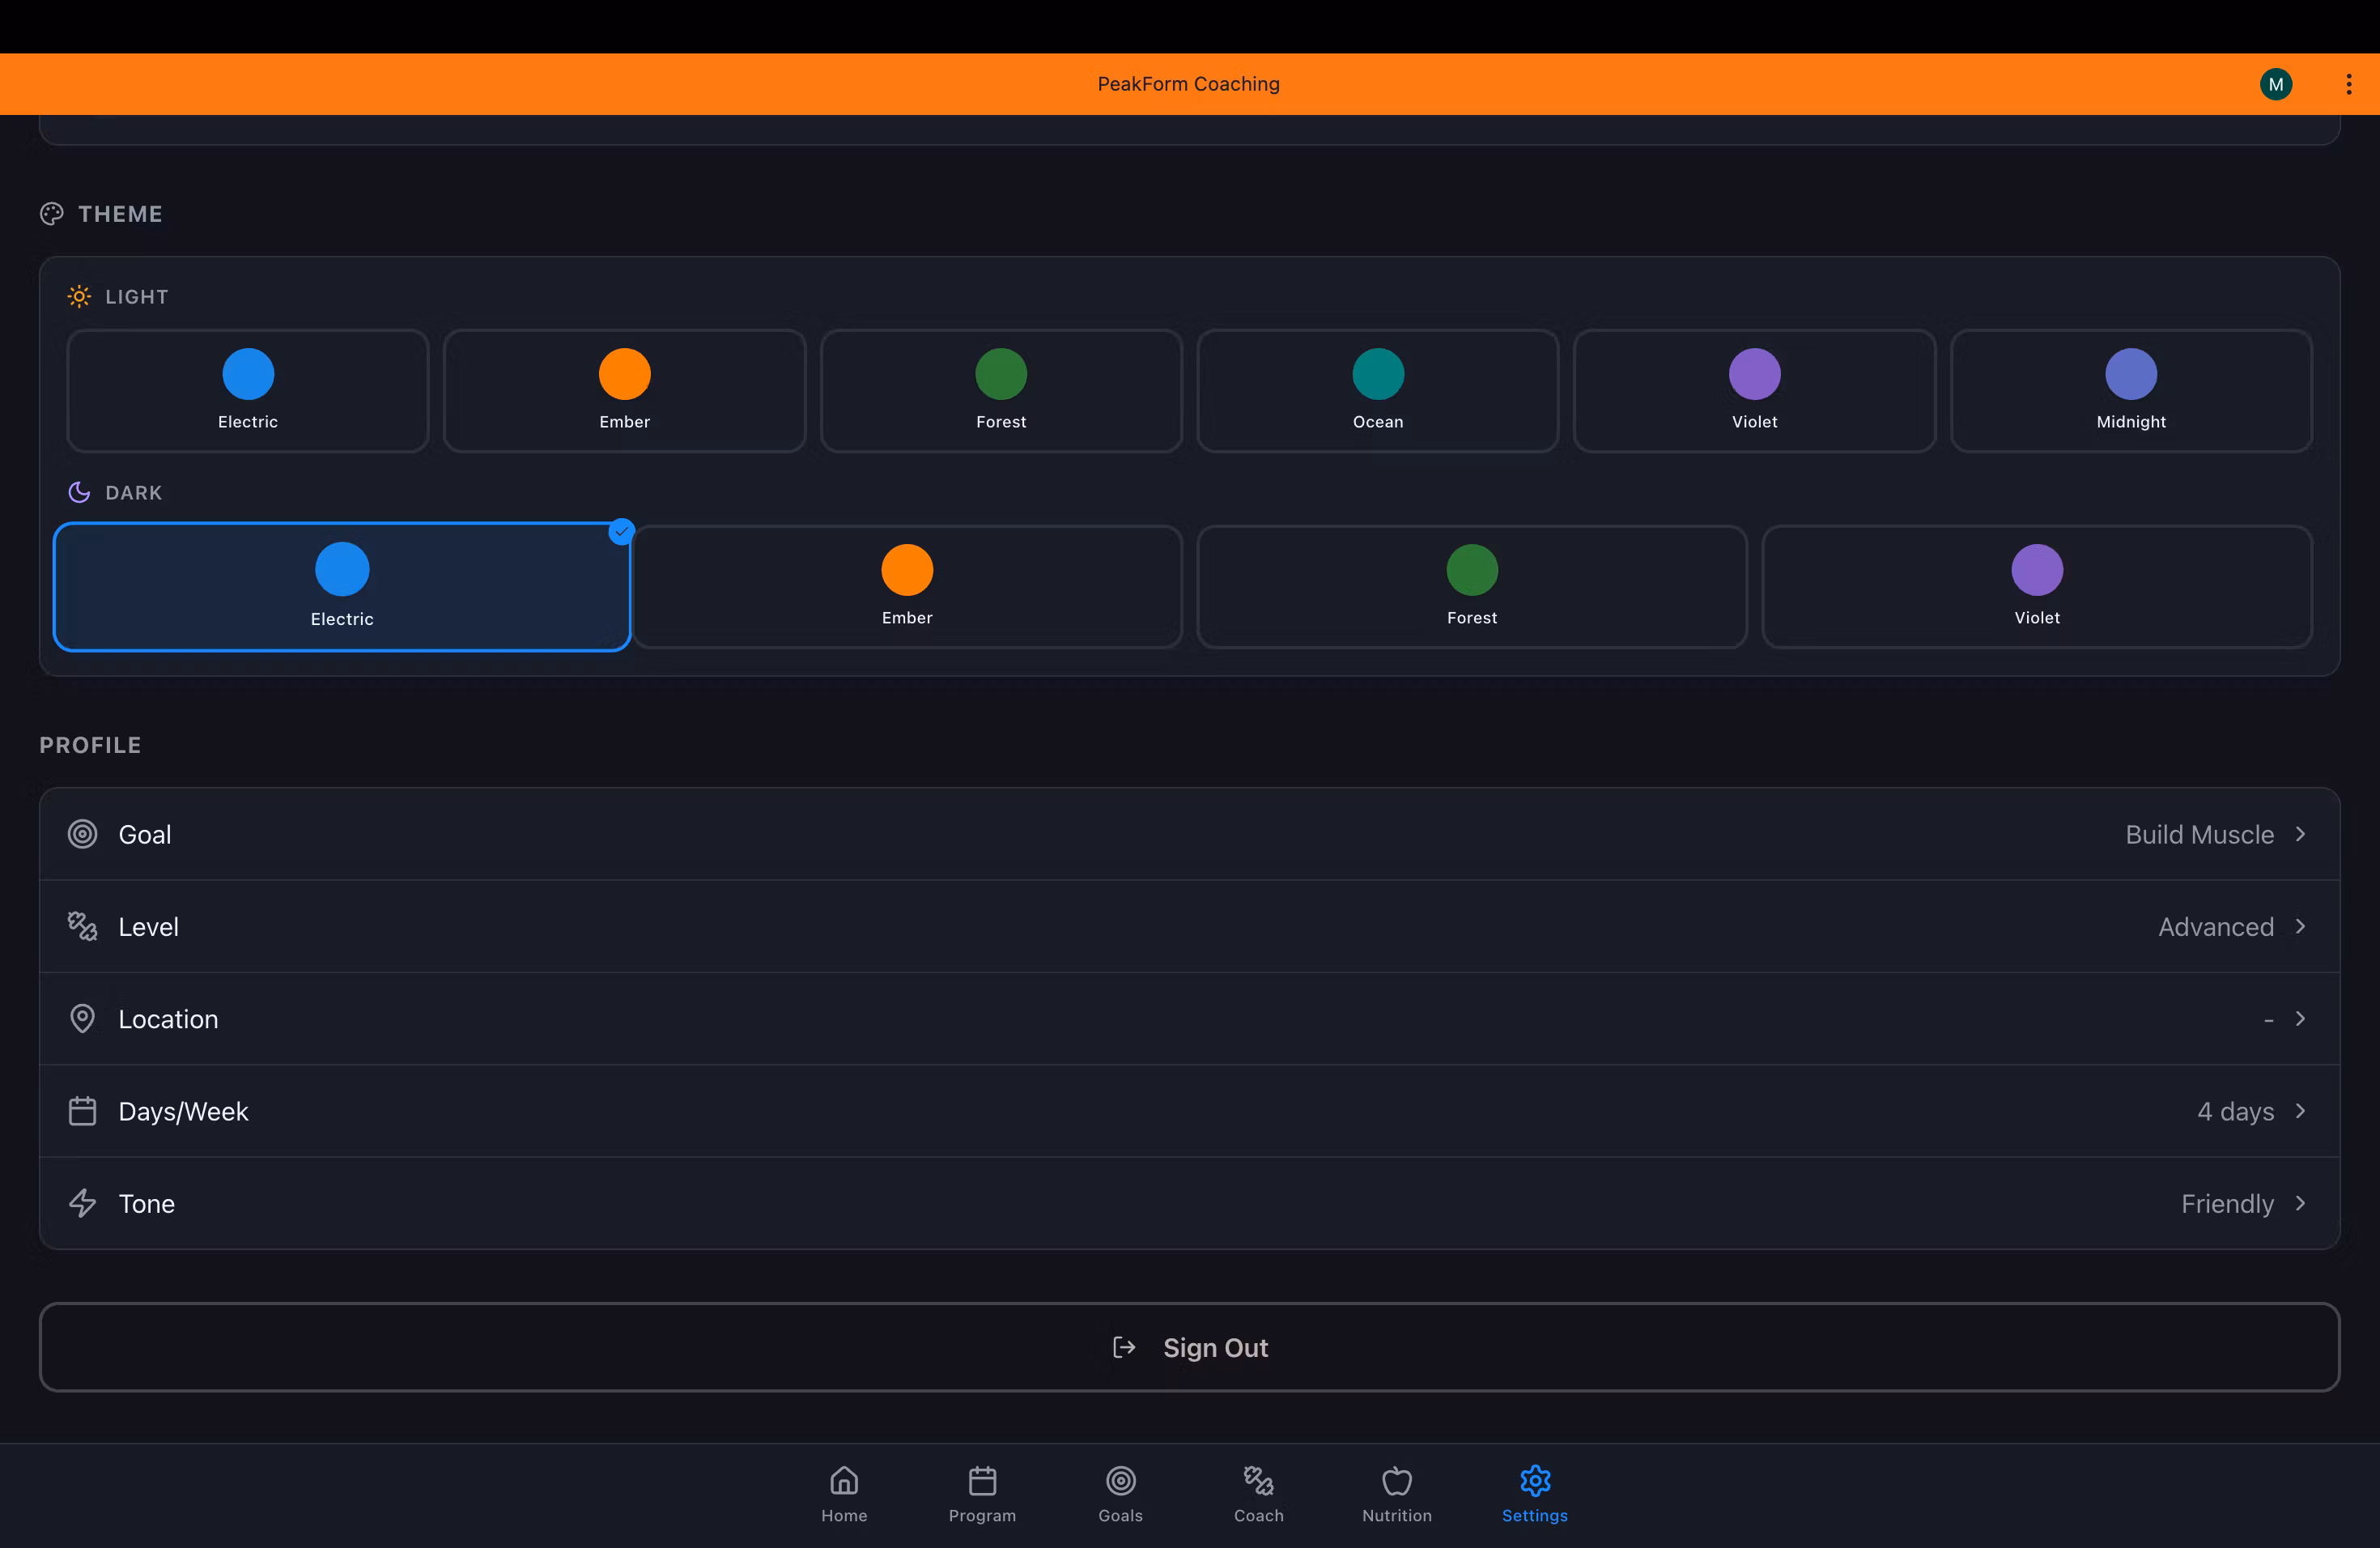Expand the Goal row chevron
Screen dimensions: 2380x1548
[2300, 834]
